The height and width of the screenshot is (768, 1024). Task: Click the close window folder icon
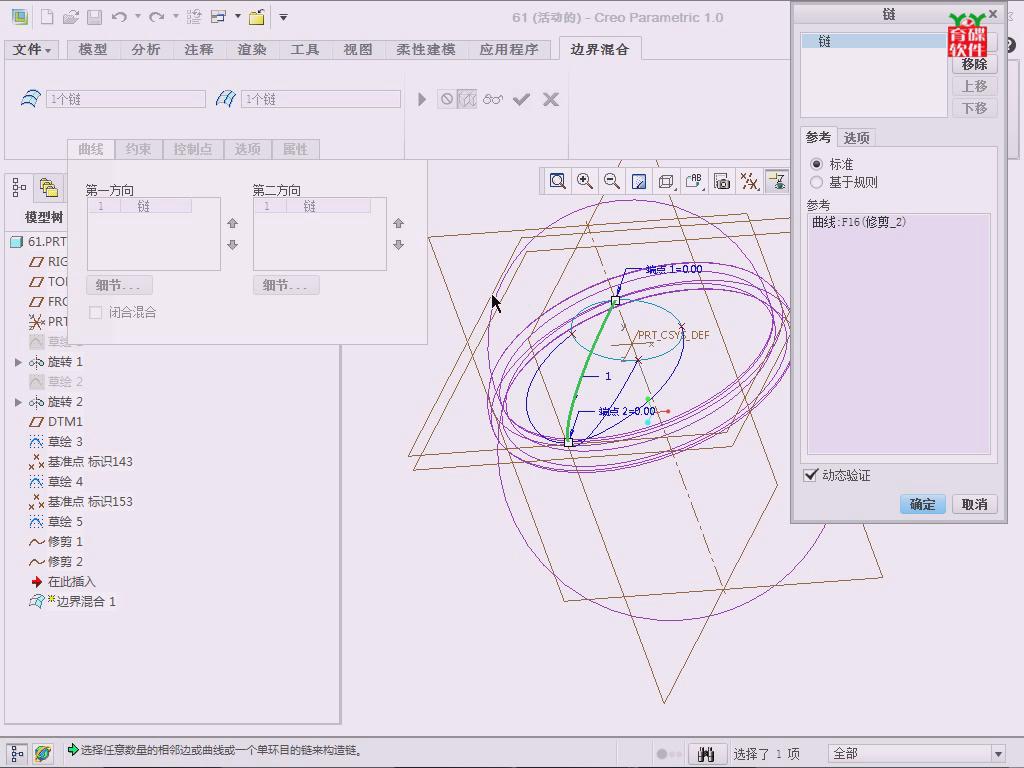pos(257,17)
